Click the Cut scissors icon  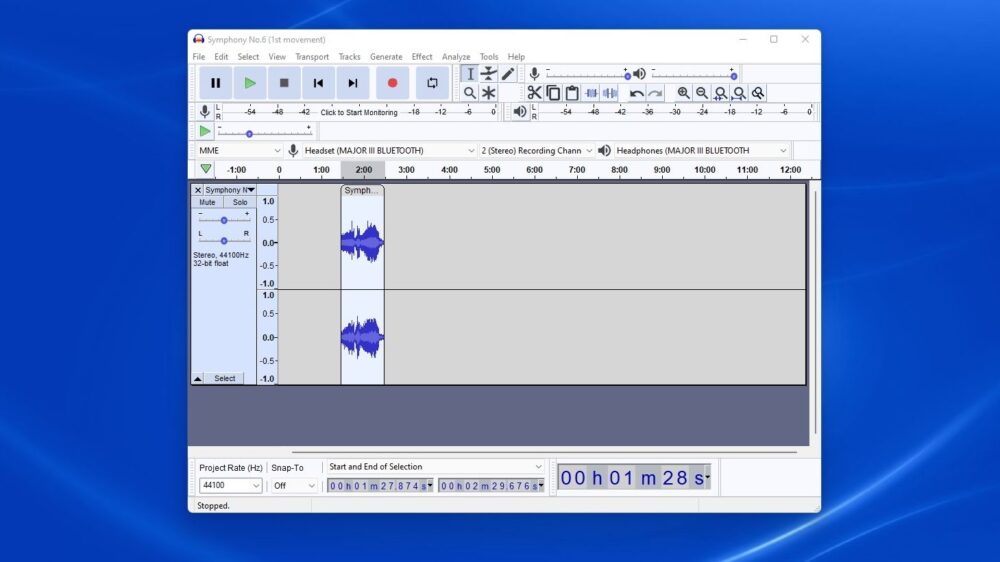(x=534, y=93)
